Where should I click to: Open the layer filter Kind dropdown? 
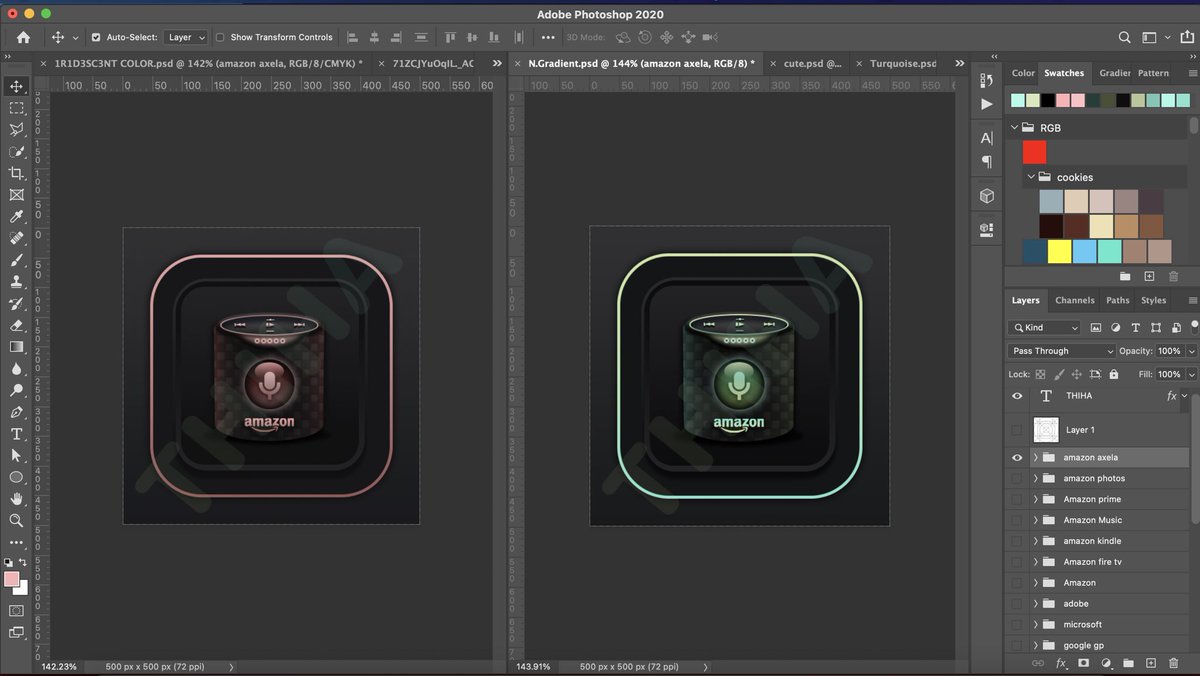point(1044,327)
